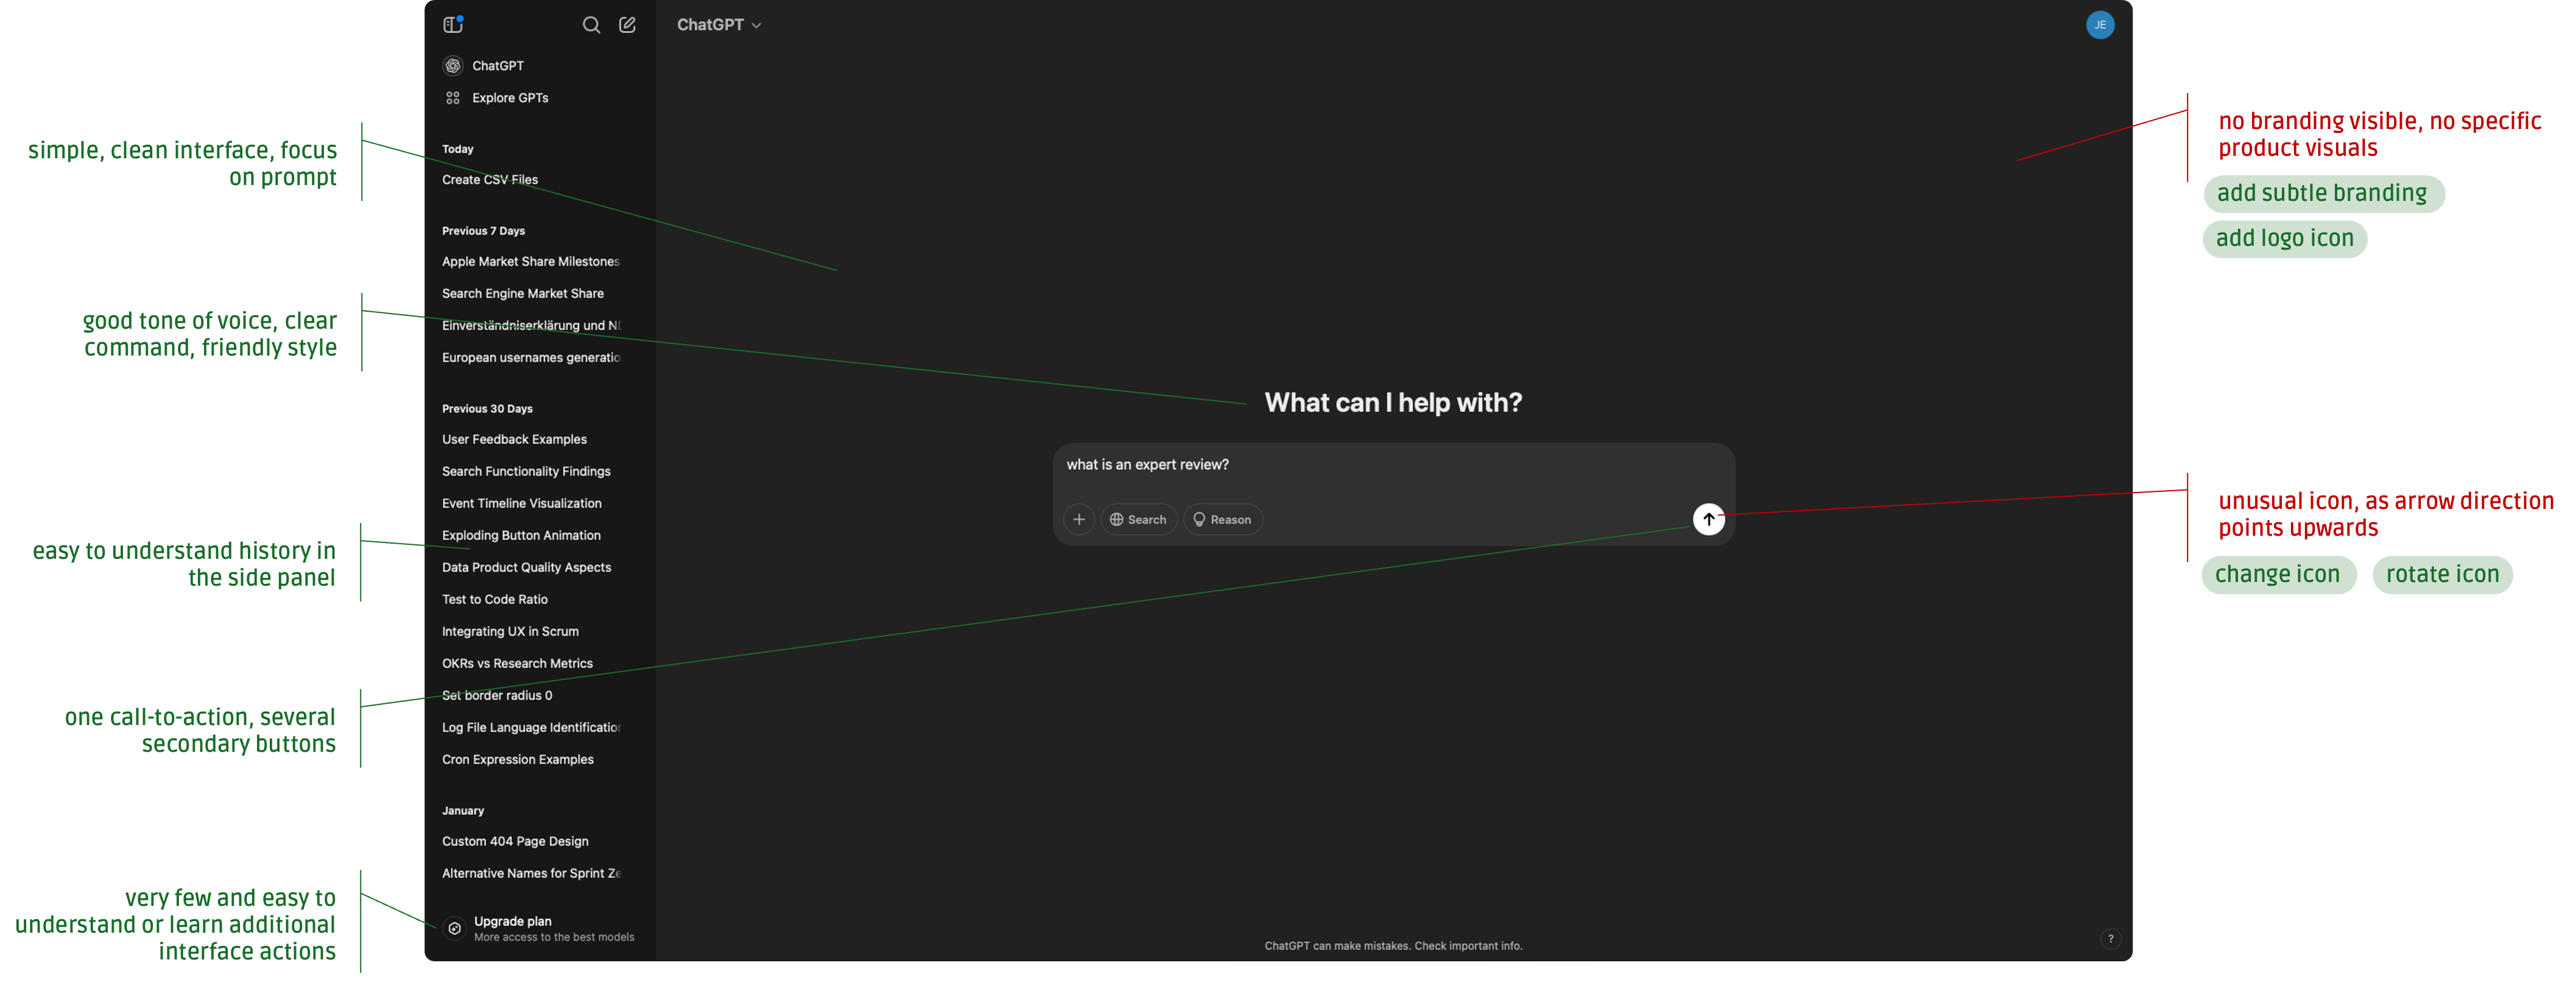
Task: Start a new chat with pencil icon
Action: point(627,25)
